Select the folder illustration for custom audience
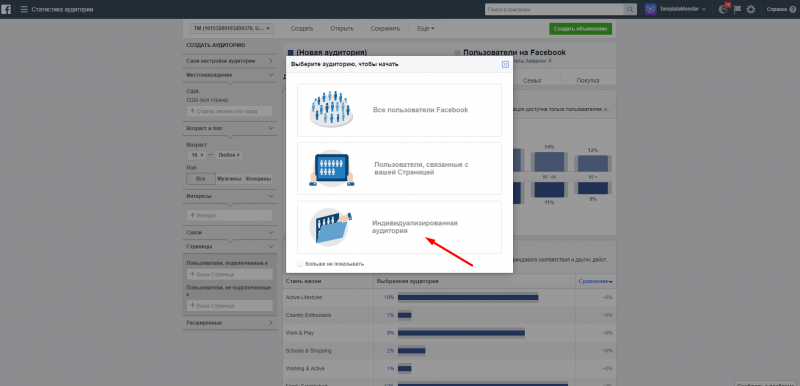Screen dimensions: 800x386 point(331,227)
